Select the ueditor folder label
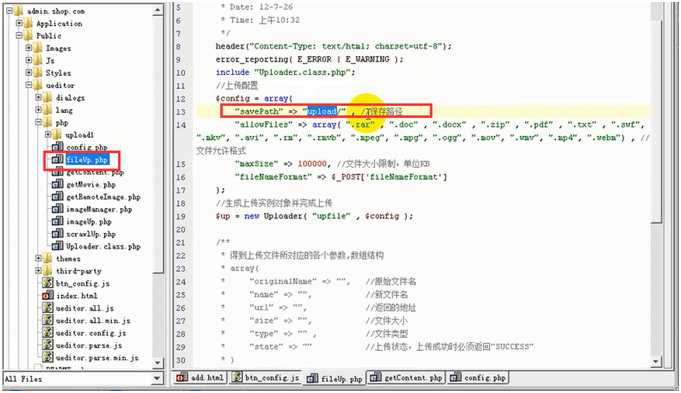 (x=60, y=85)
